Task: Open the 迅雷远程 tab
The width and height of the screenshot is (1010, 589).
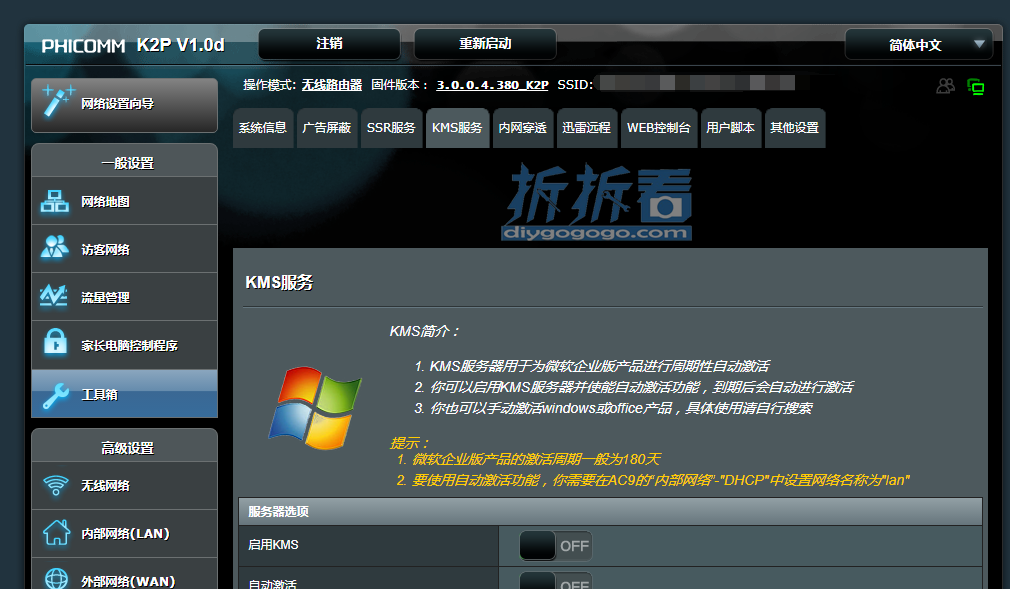Action: tap(586, 128)
